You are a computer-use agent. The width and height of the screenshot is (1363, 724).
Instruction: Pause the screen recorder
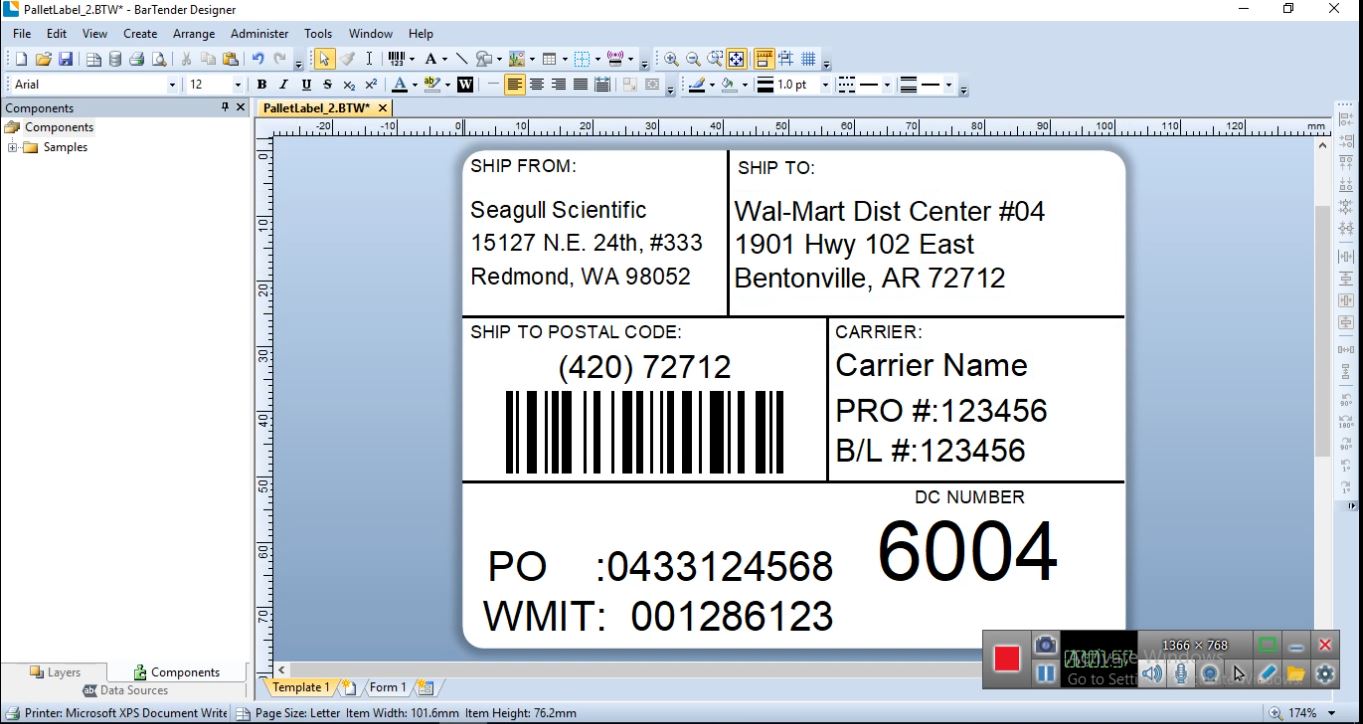click(x=1045, y=674)
